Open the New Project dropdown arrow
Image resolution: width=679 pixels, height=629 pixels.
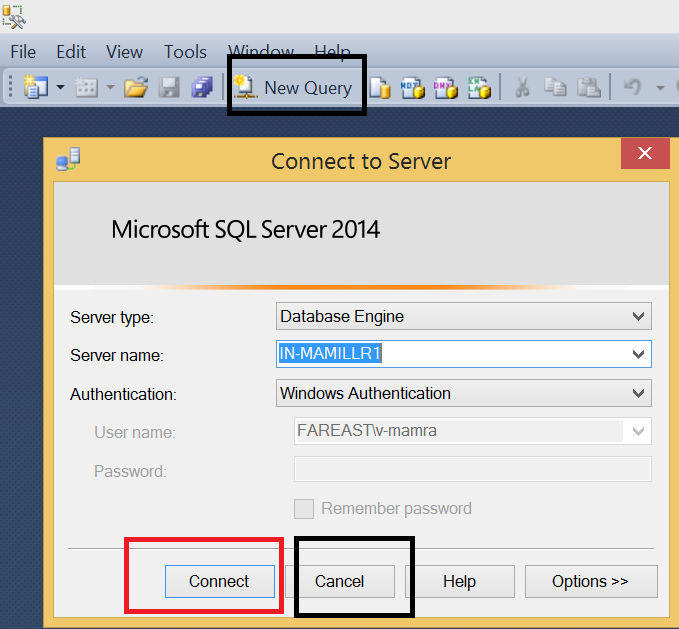(61, 87)
